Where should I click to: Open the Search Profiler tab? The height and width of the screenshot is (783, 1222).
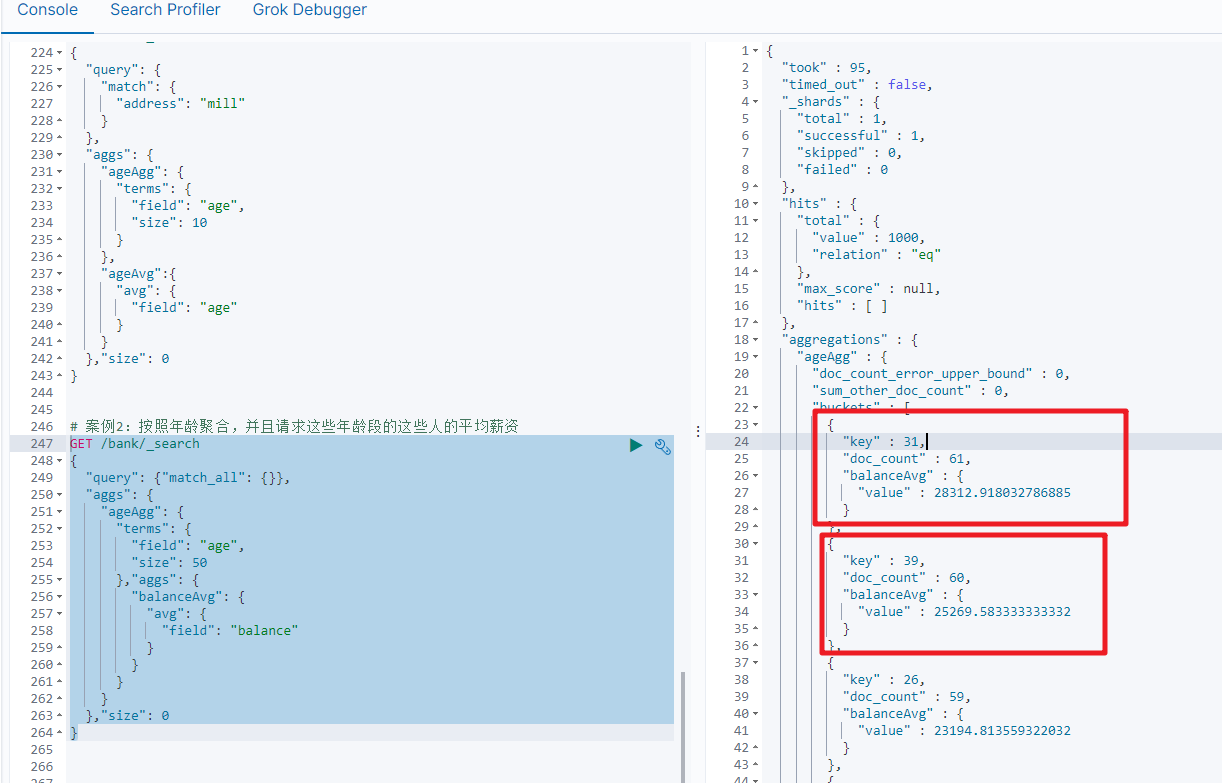point(165,10)
